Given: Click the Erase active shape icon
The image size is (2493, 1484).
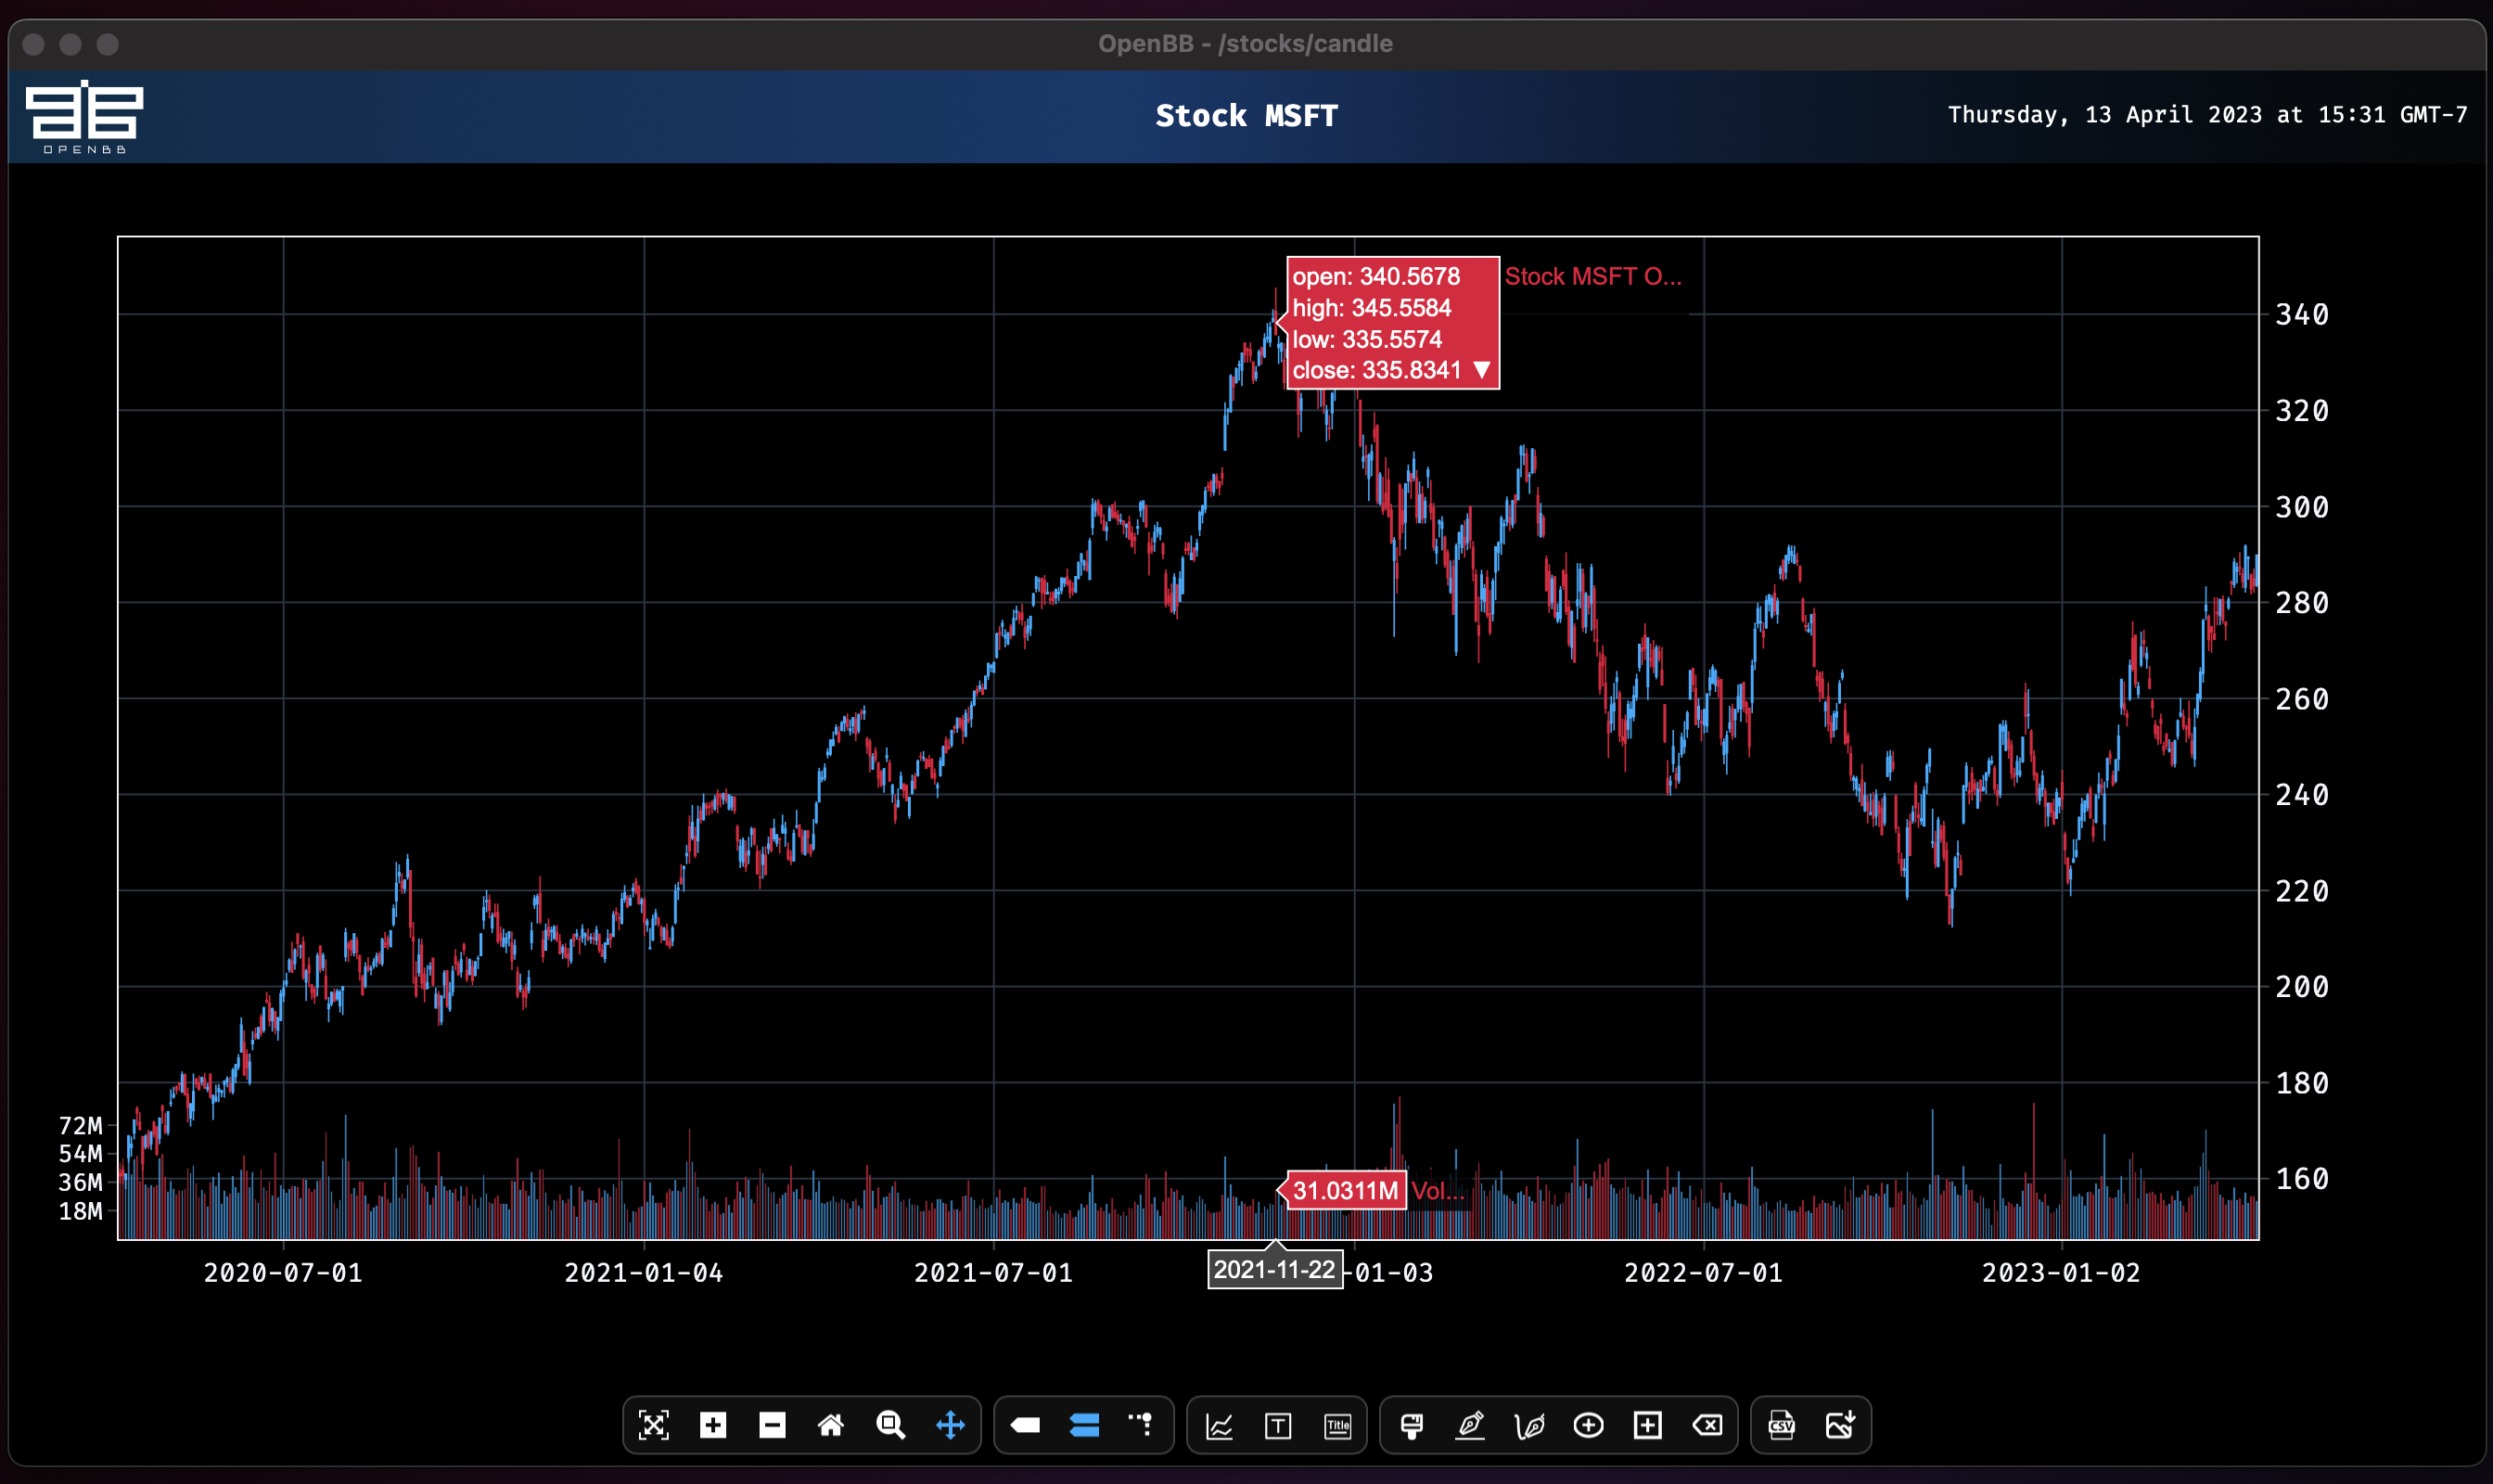Looking at the screenshot, I should click(x=1707, y=1425).
